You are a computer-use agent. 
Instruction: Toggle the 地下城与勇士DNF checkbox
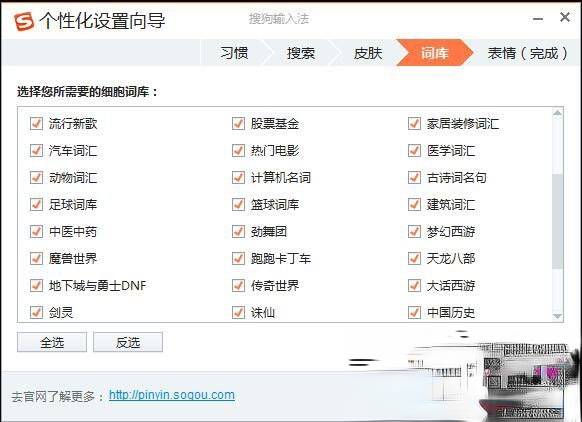click(36, 285)
